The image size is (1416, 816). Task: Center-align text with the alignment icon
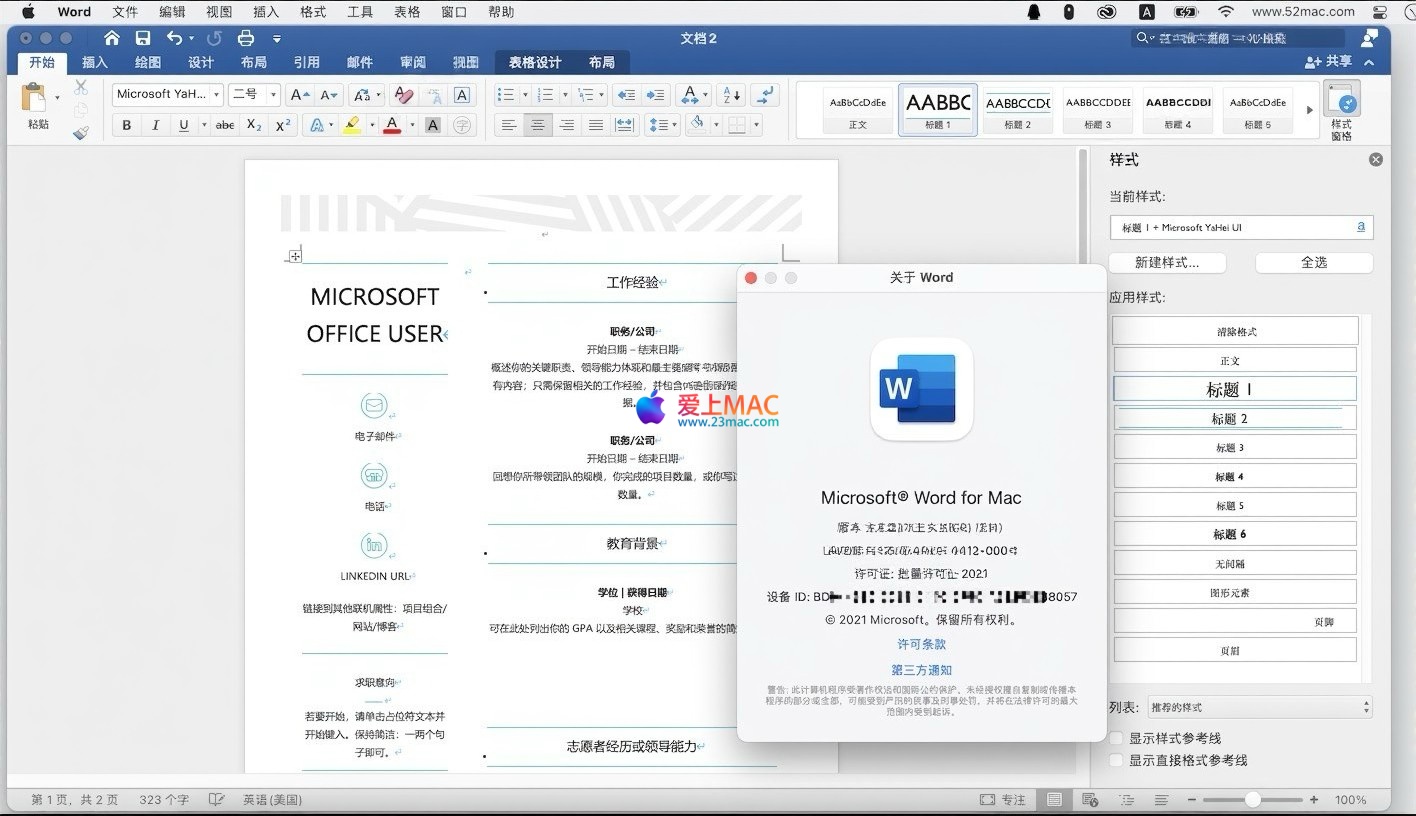(x=538, y=125)
